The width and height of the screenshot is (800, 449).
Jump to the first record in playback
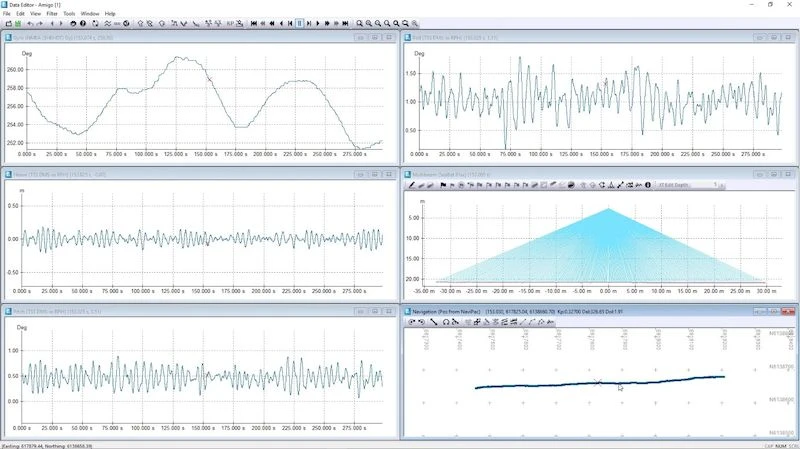point(253,23)
